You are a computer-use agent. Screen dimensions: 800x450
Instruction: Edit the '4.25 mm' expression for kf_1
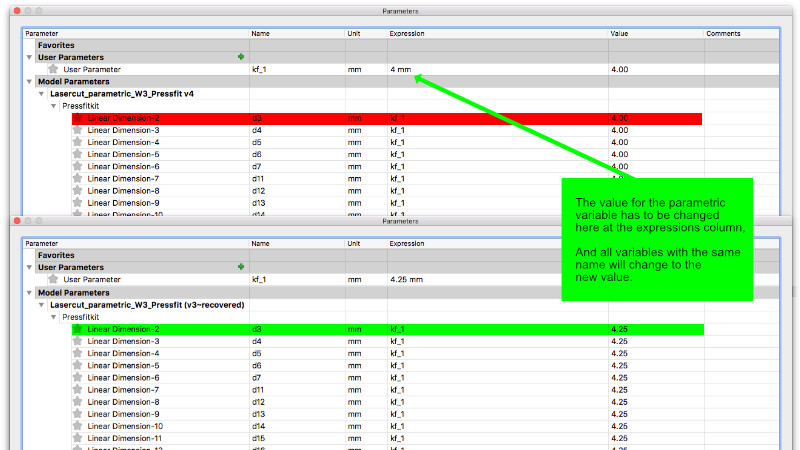tap(407, 280)
